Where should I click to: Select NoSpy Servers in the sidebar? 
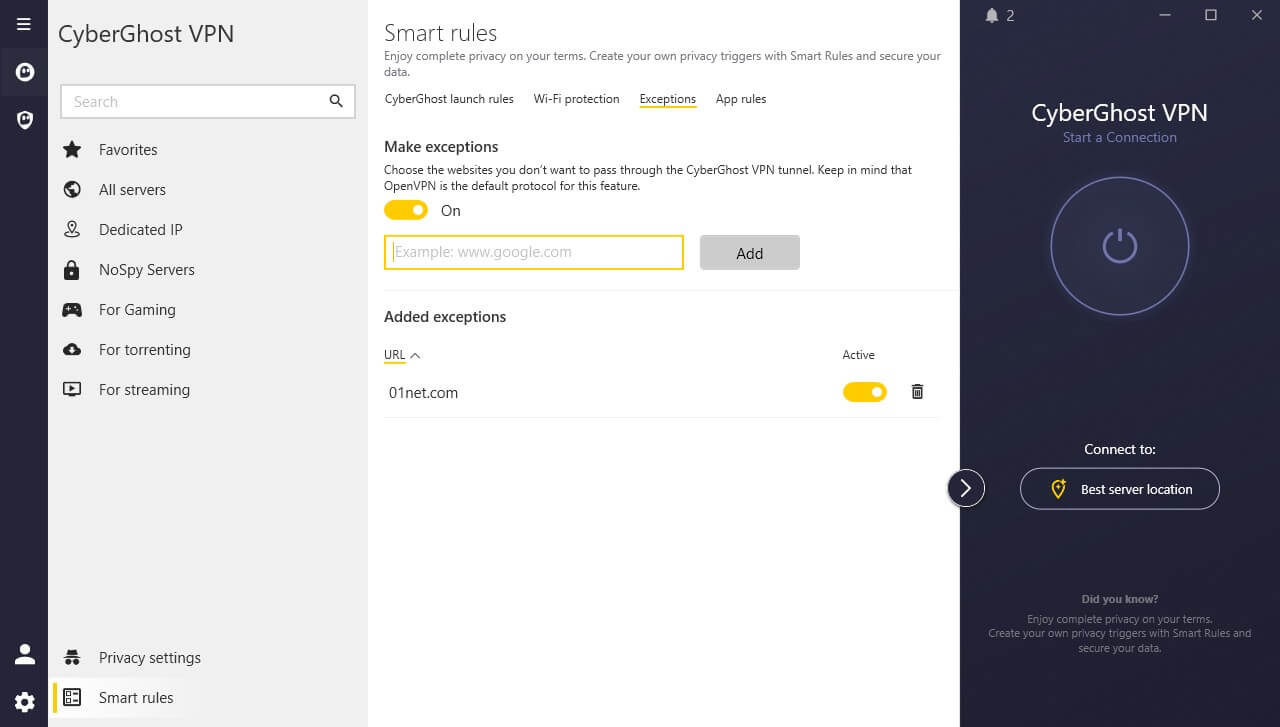click(146, 270)
